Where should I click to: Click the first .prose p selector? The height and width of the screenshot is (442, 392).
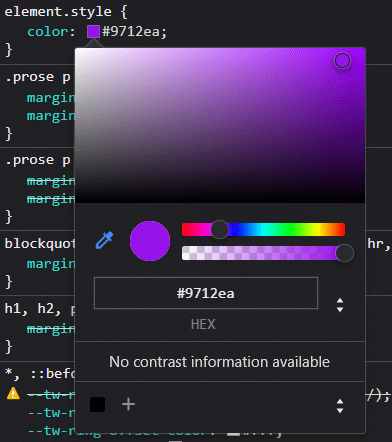[x=38, y=77]
